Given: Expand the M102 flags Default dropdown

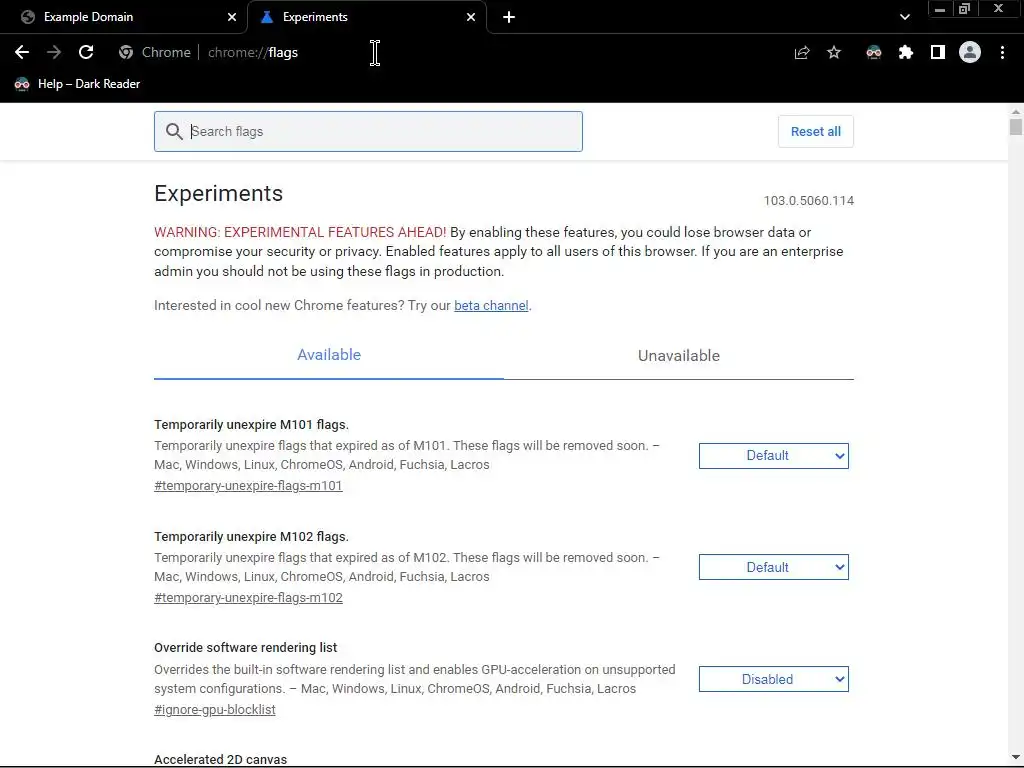Looking at the screenshot, I should 773,568.
